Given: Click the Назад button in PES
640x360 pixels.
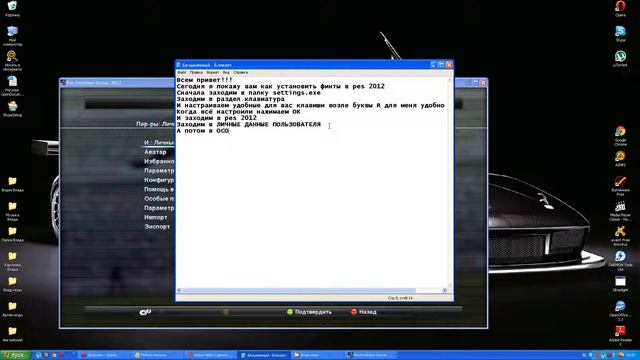Looking at the screenshot, I should (x=363, y=312).
